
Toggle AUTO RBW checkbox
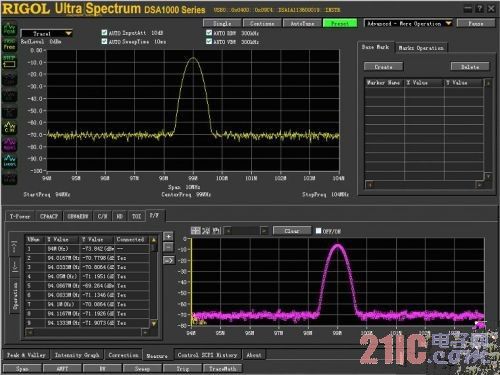point(209,33)
